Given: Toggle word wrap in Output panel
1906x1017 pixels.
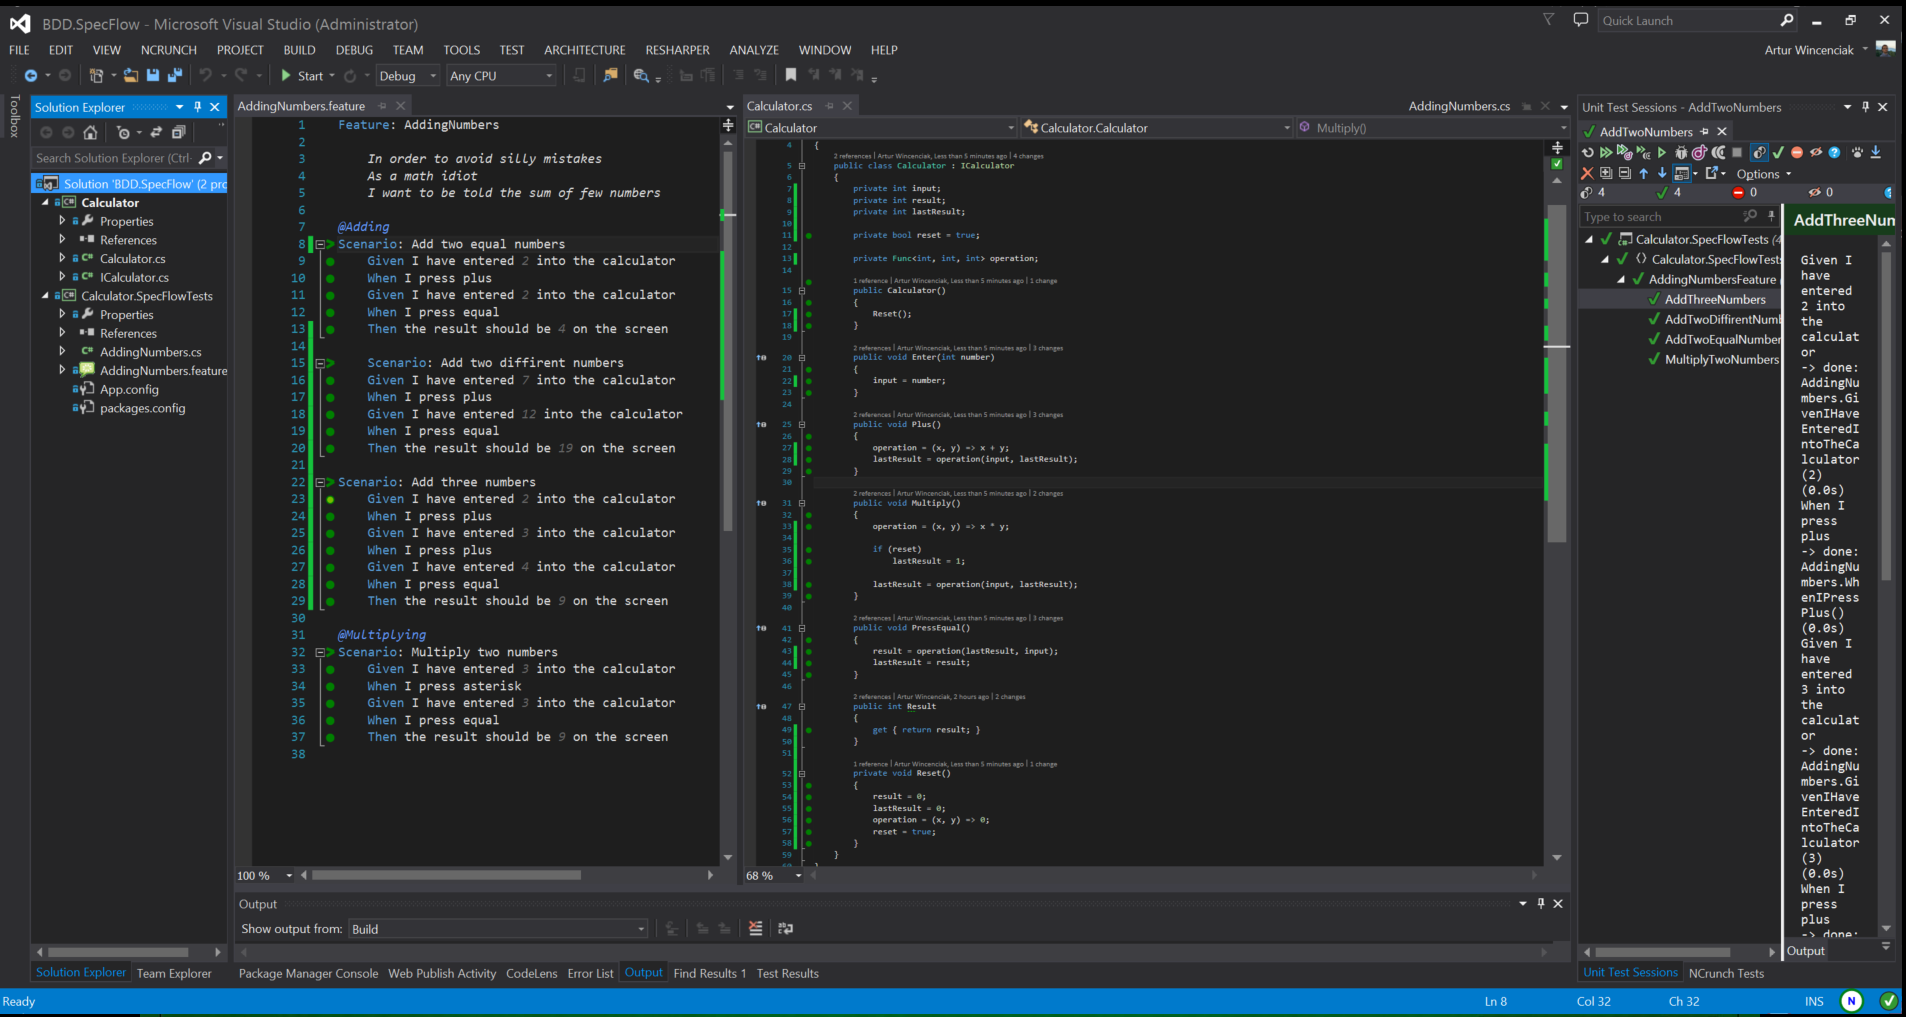Looking at the screenshot, I should pyautogui.click(x=786, y=929).
